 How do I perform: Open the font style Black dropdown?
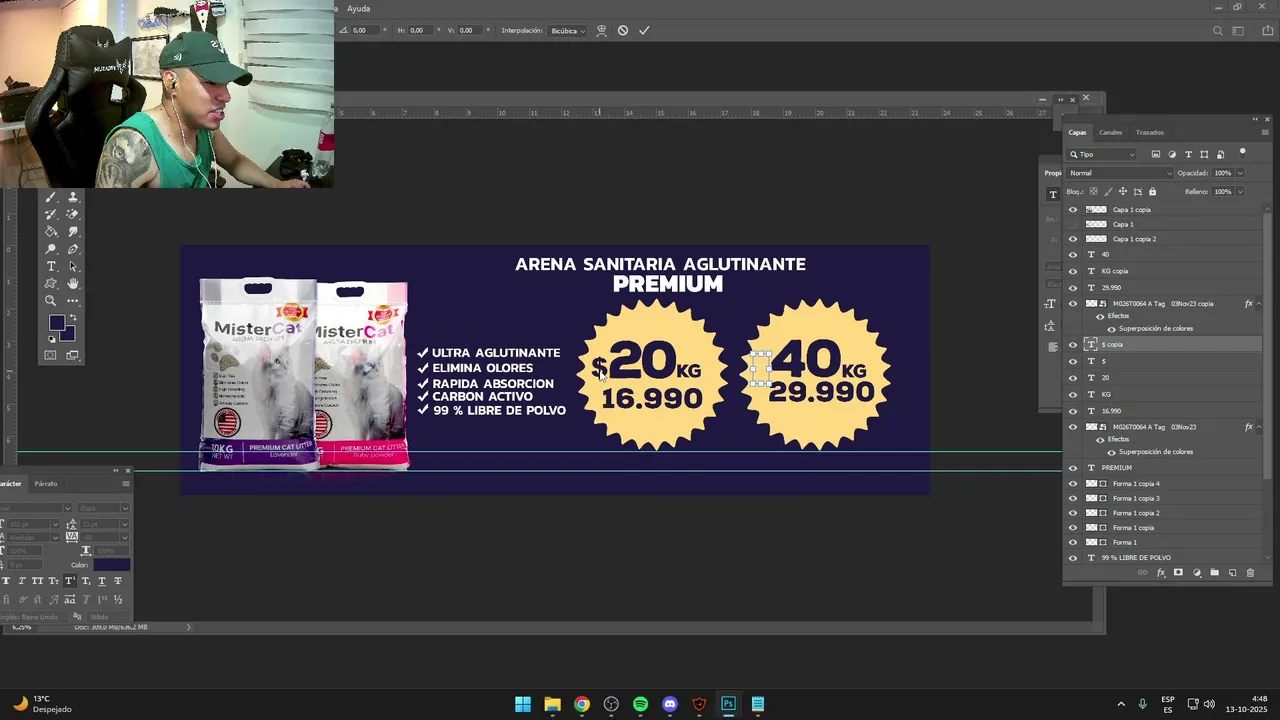pos(103,508)
